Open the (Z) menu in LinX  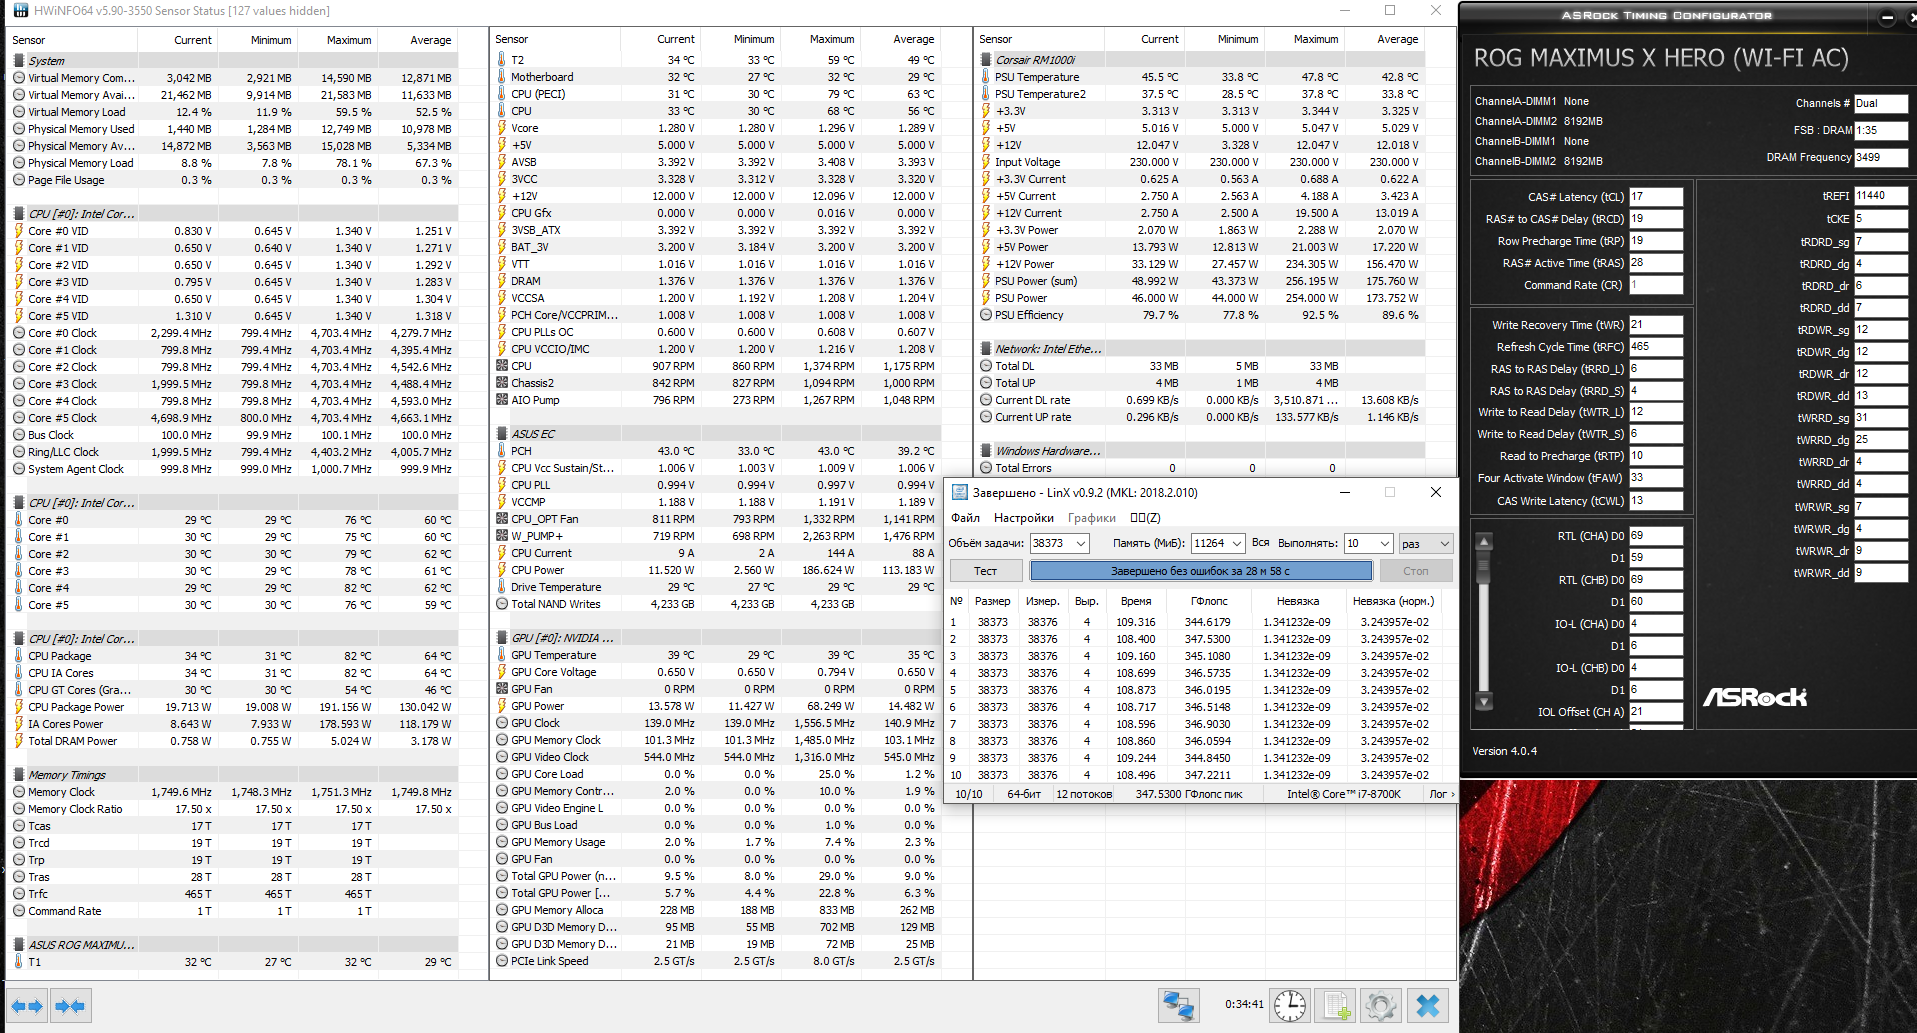pyautogui.click(x=1145, y=518)
